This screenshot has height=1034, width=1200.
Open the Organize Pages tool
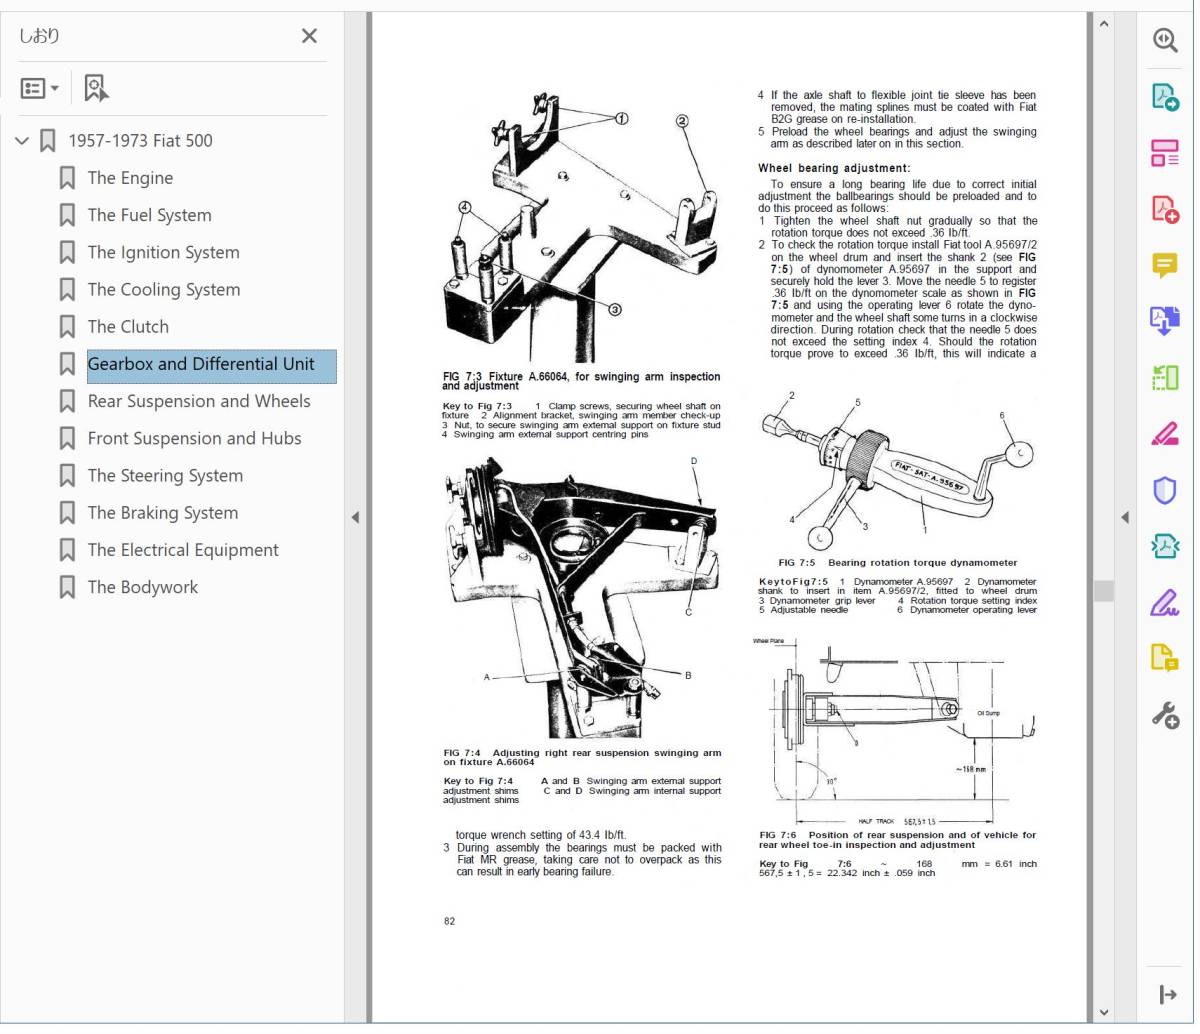tap(1165, 153)
